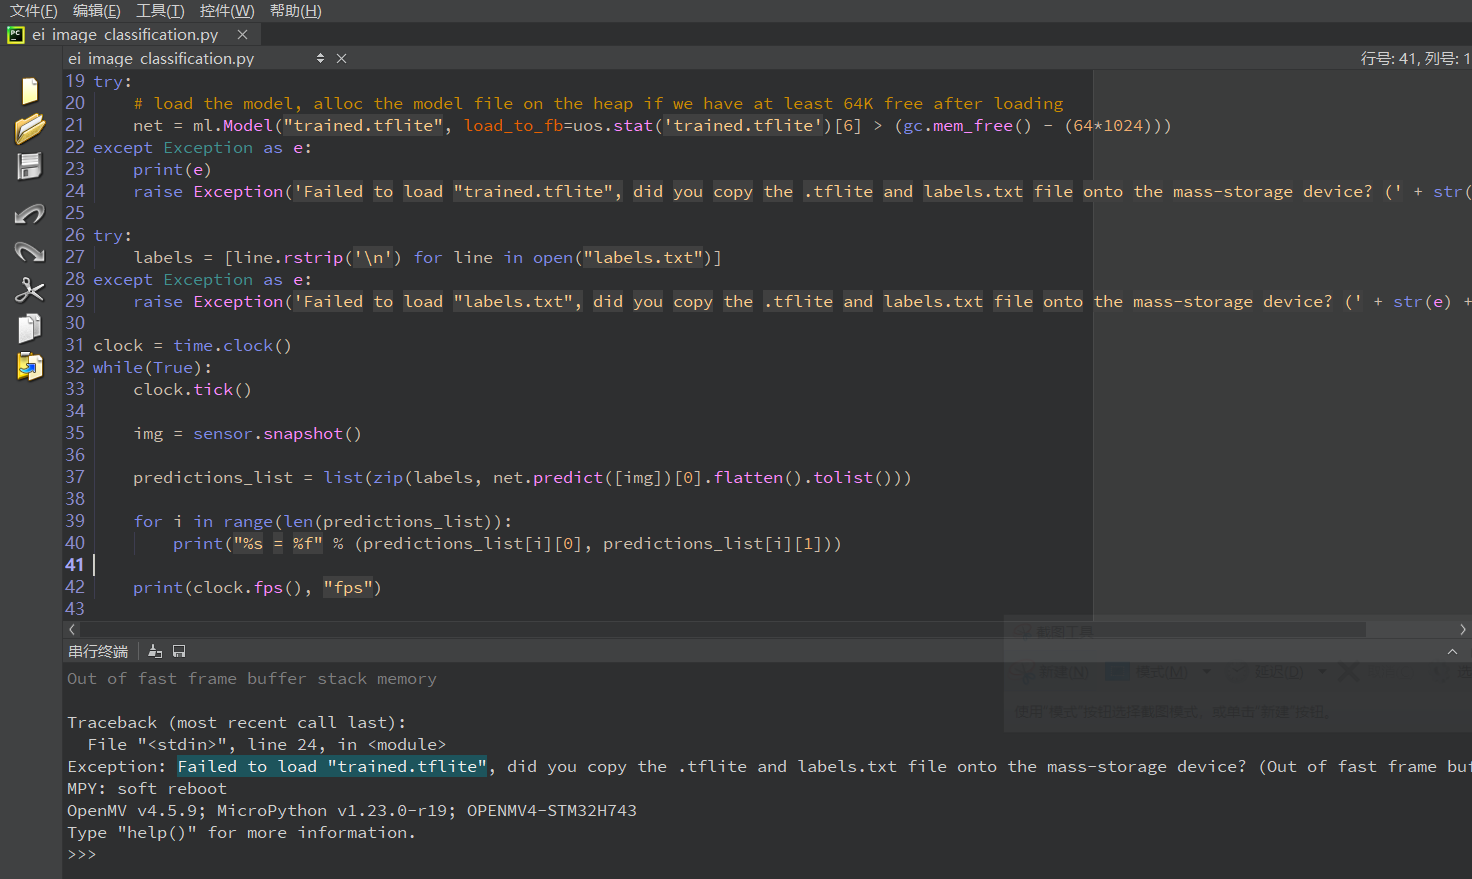Viewport: 1472px width, 879px height.
Task: Click the Traceback line in the terminal
Action: [x=237, y=722]
